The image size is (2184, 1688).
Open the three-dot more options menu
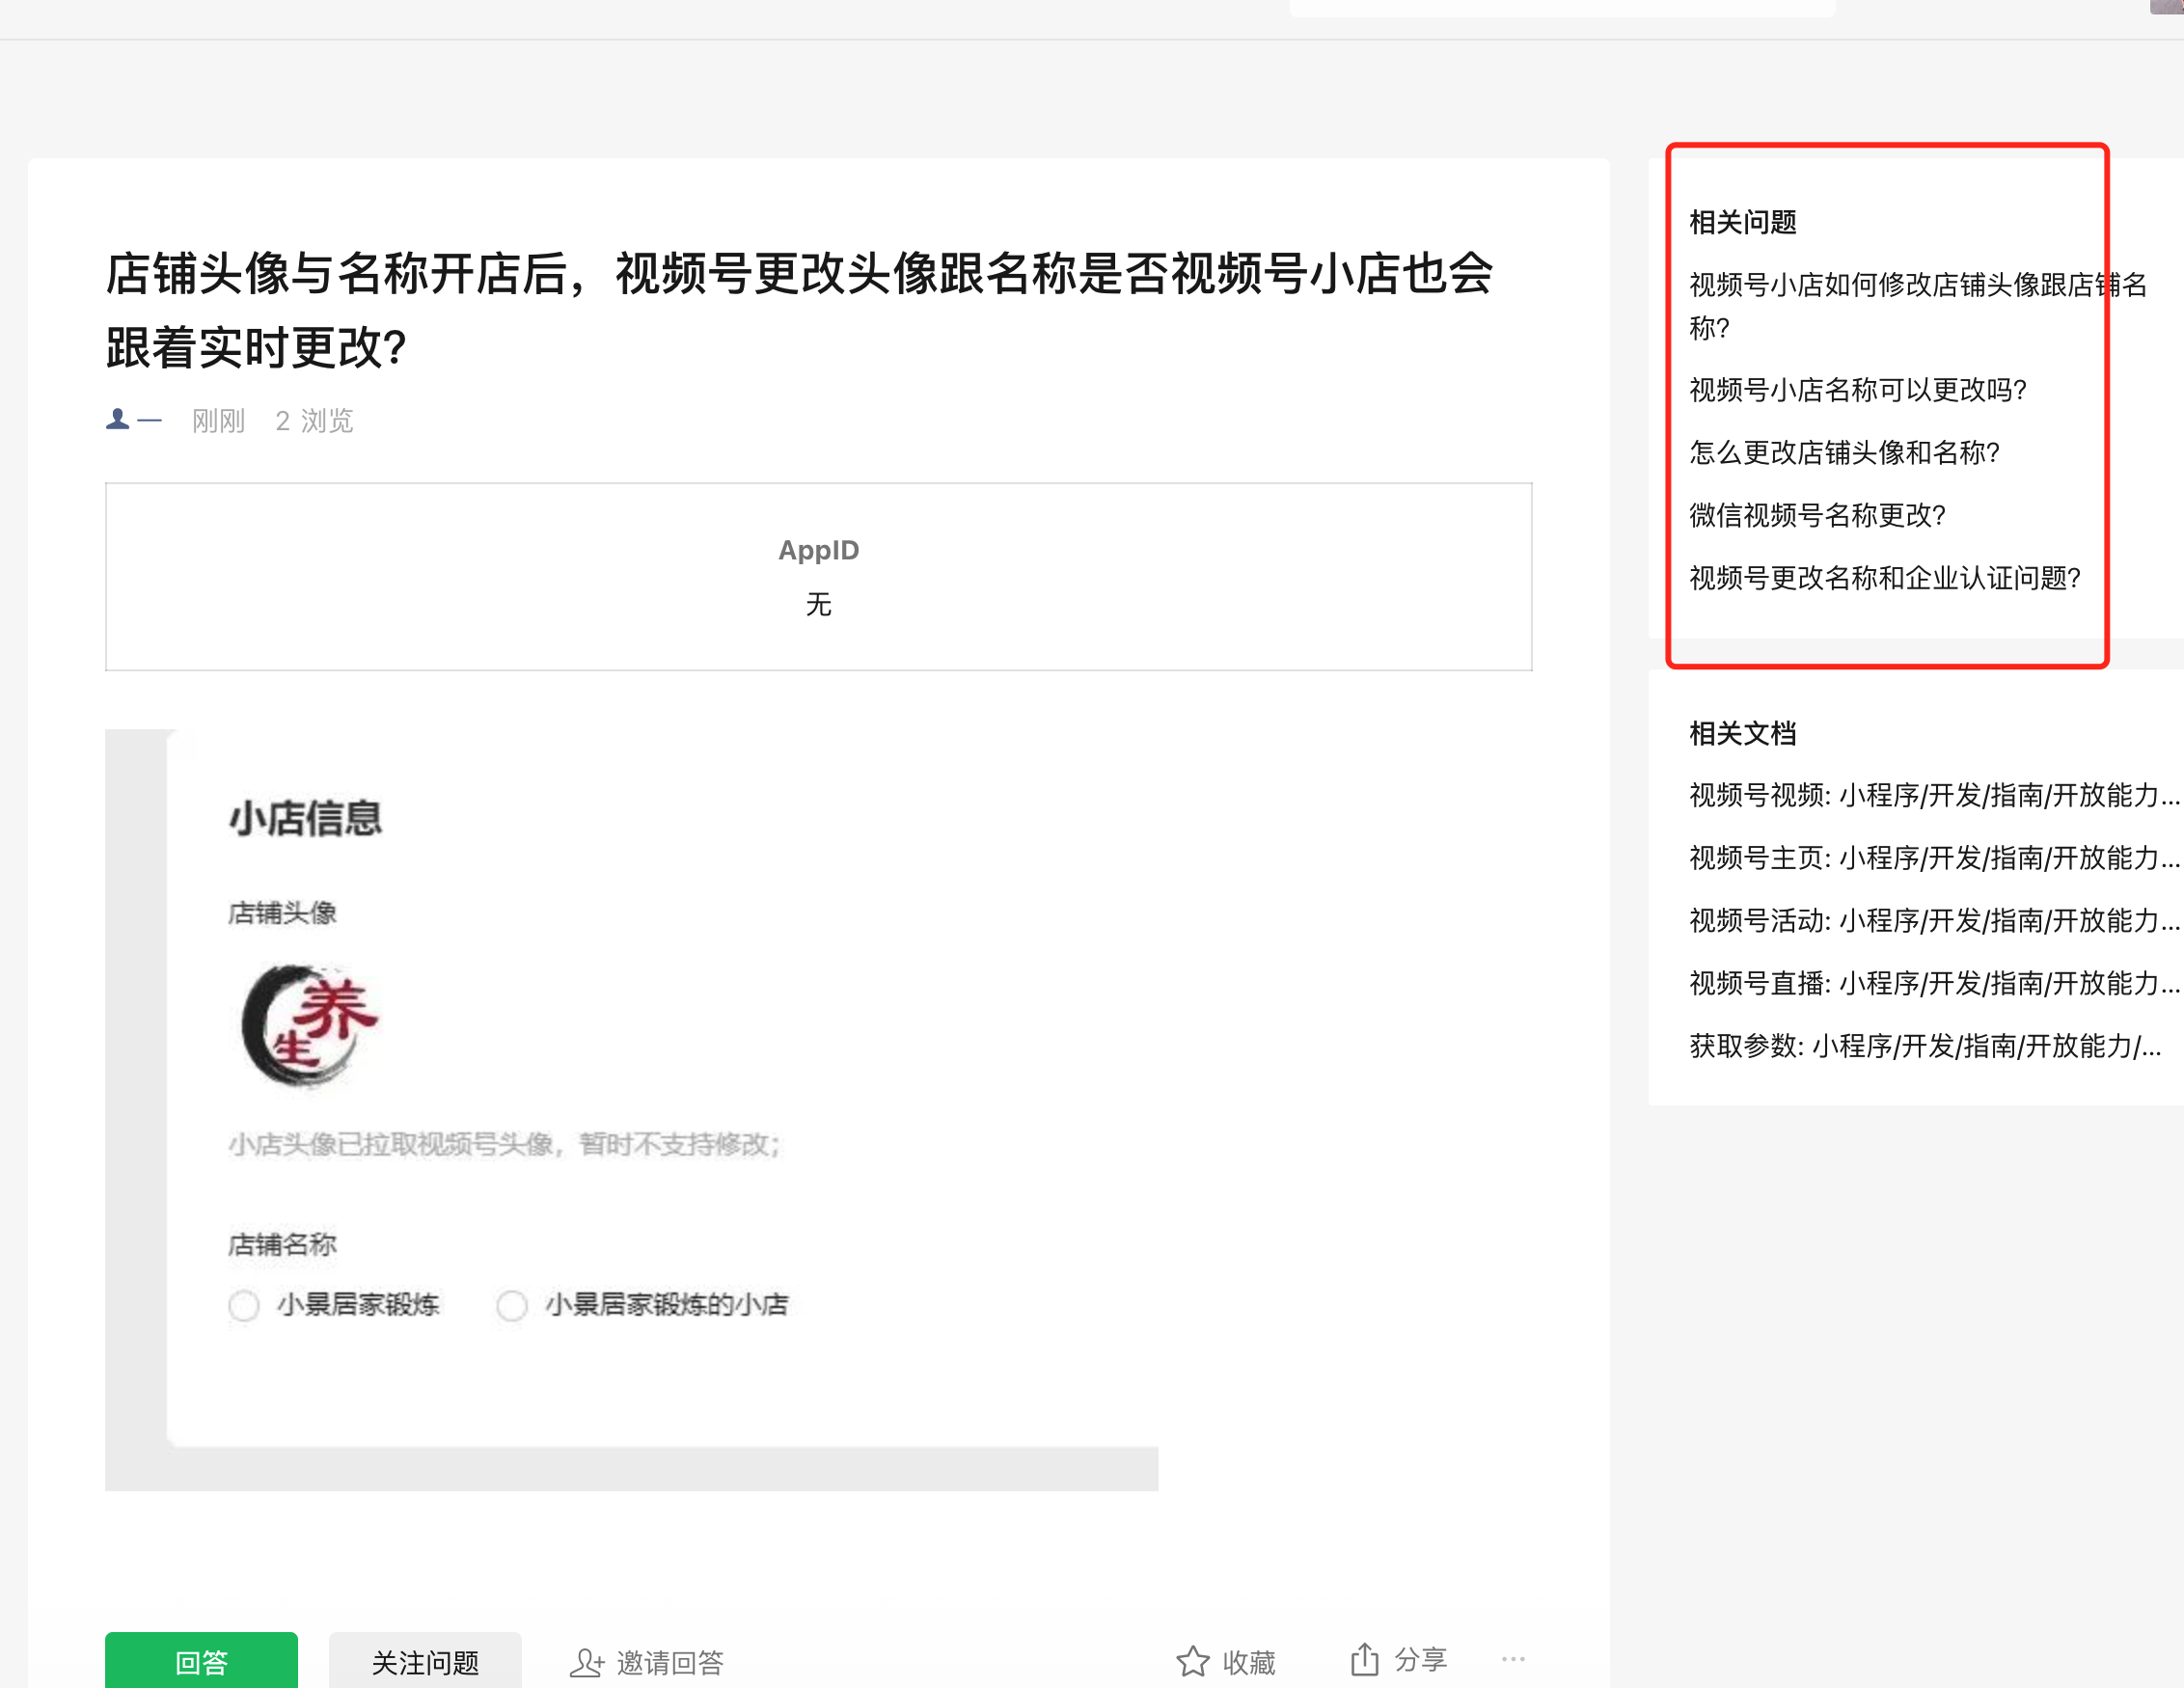1513,1659
